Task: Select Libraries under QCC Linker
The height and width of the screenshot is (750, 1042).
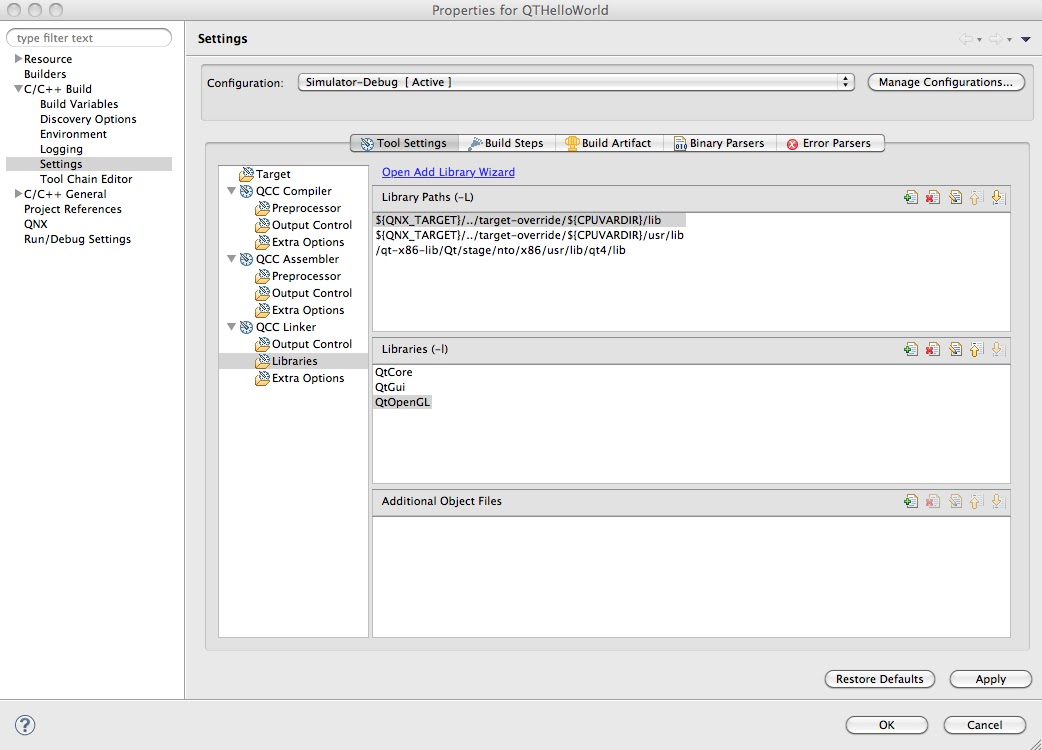Action: tap(286, 361)
